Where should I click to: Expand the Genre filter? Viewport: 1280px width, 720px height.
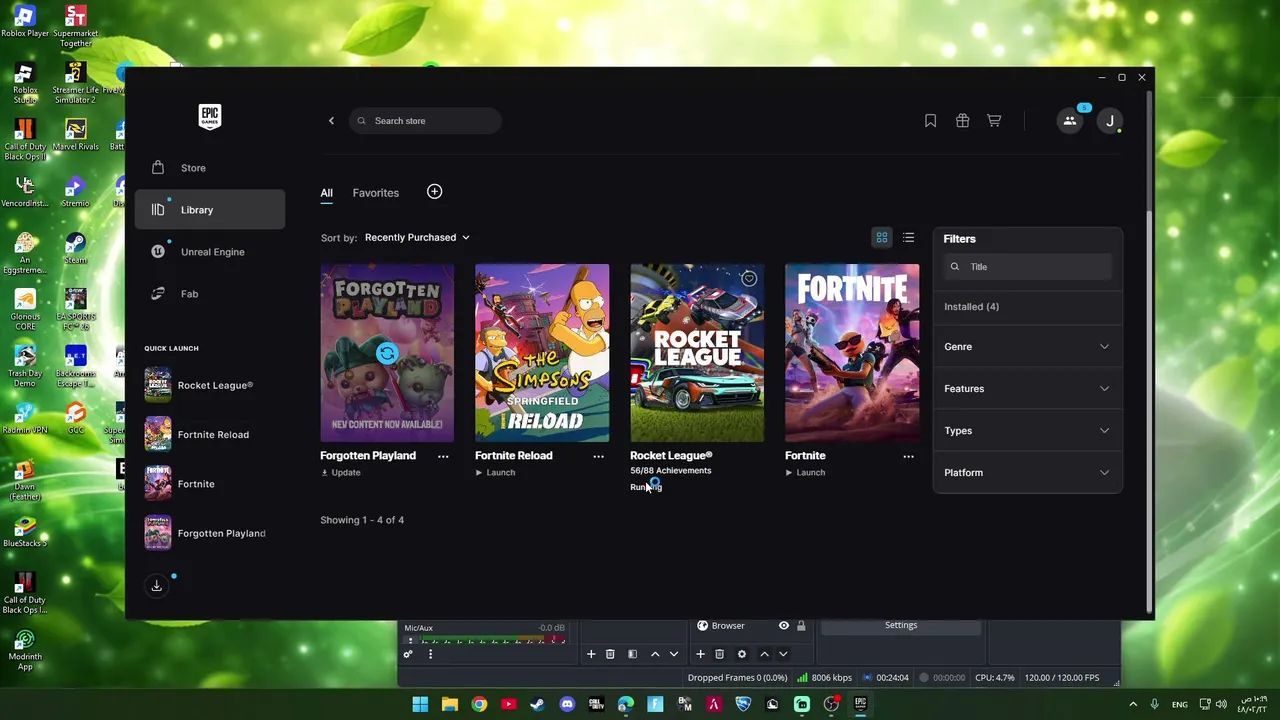1028,347
